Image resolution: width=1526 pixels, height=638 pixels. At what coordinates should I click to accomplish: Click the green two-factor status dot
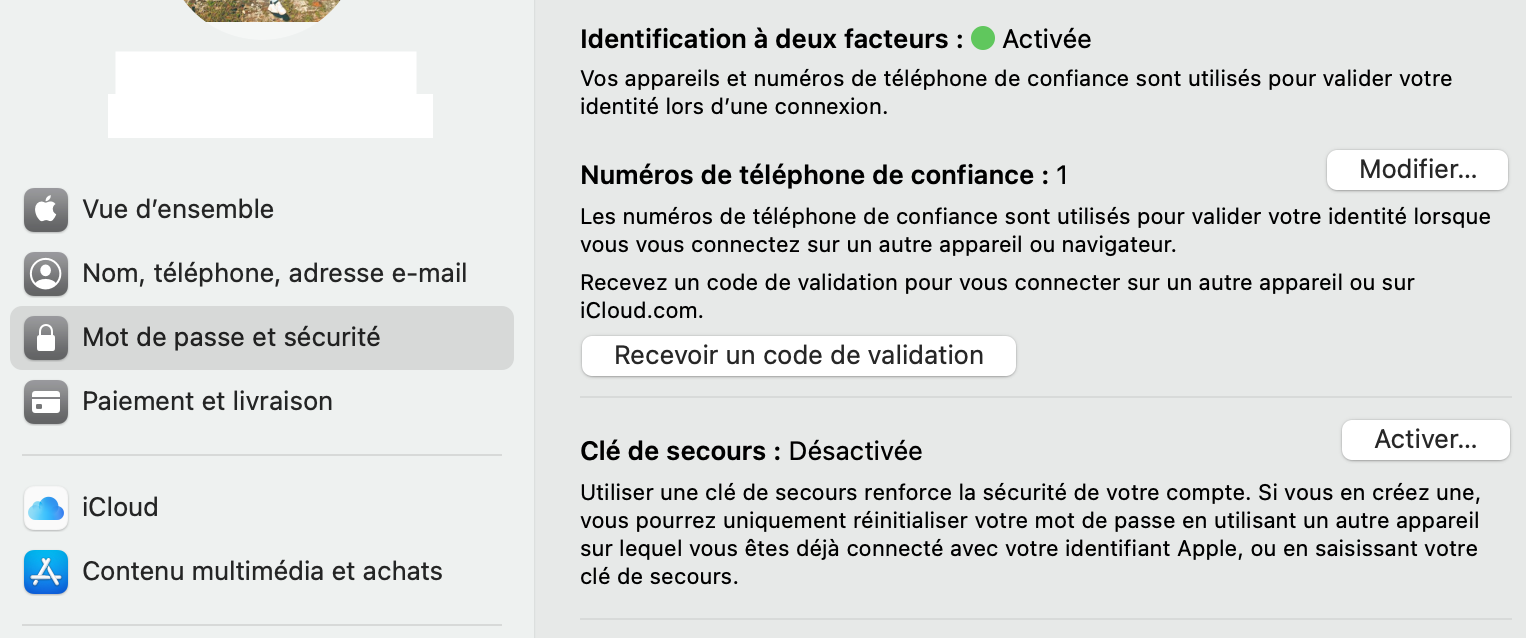(983, 39)
